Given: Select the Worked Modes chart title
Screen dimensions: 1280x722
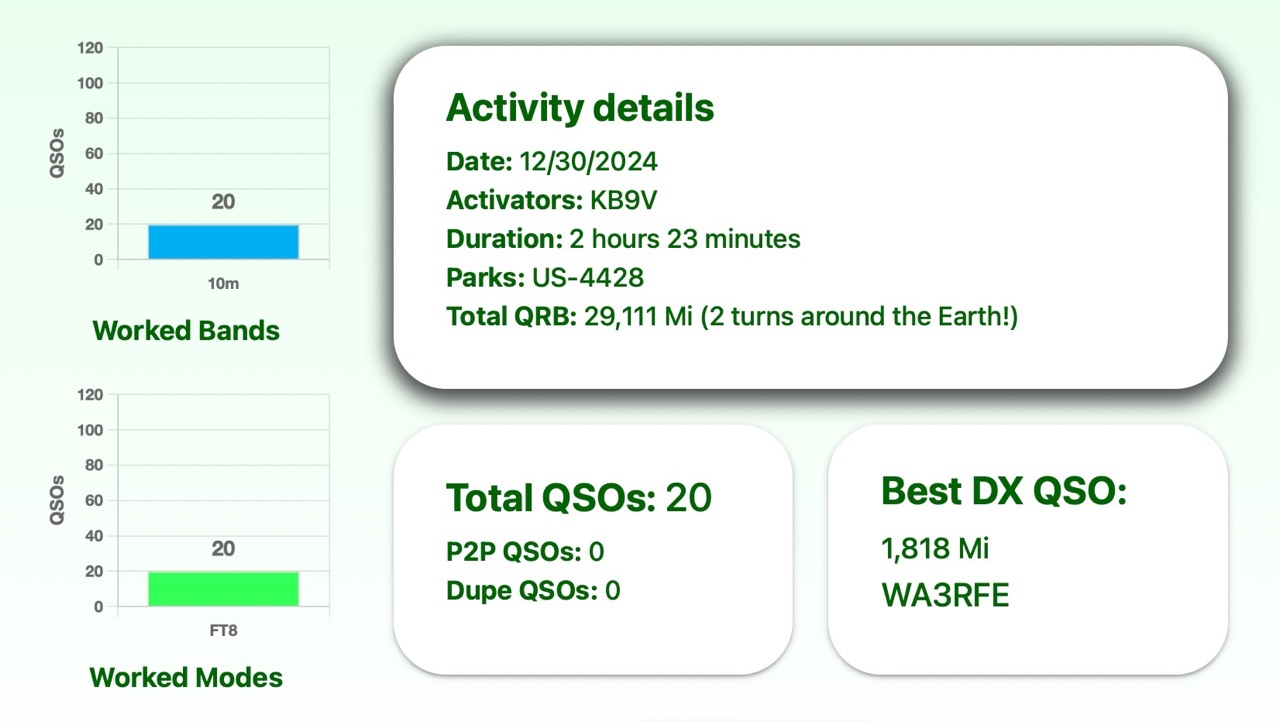Looking at the screenshot, I should pos(186,677).
